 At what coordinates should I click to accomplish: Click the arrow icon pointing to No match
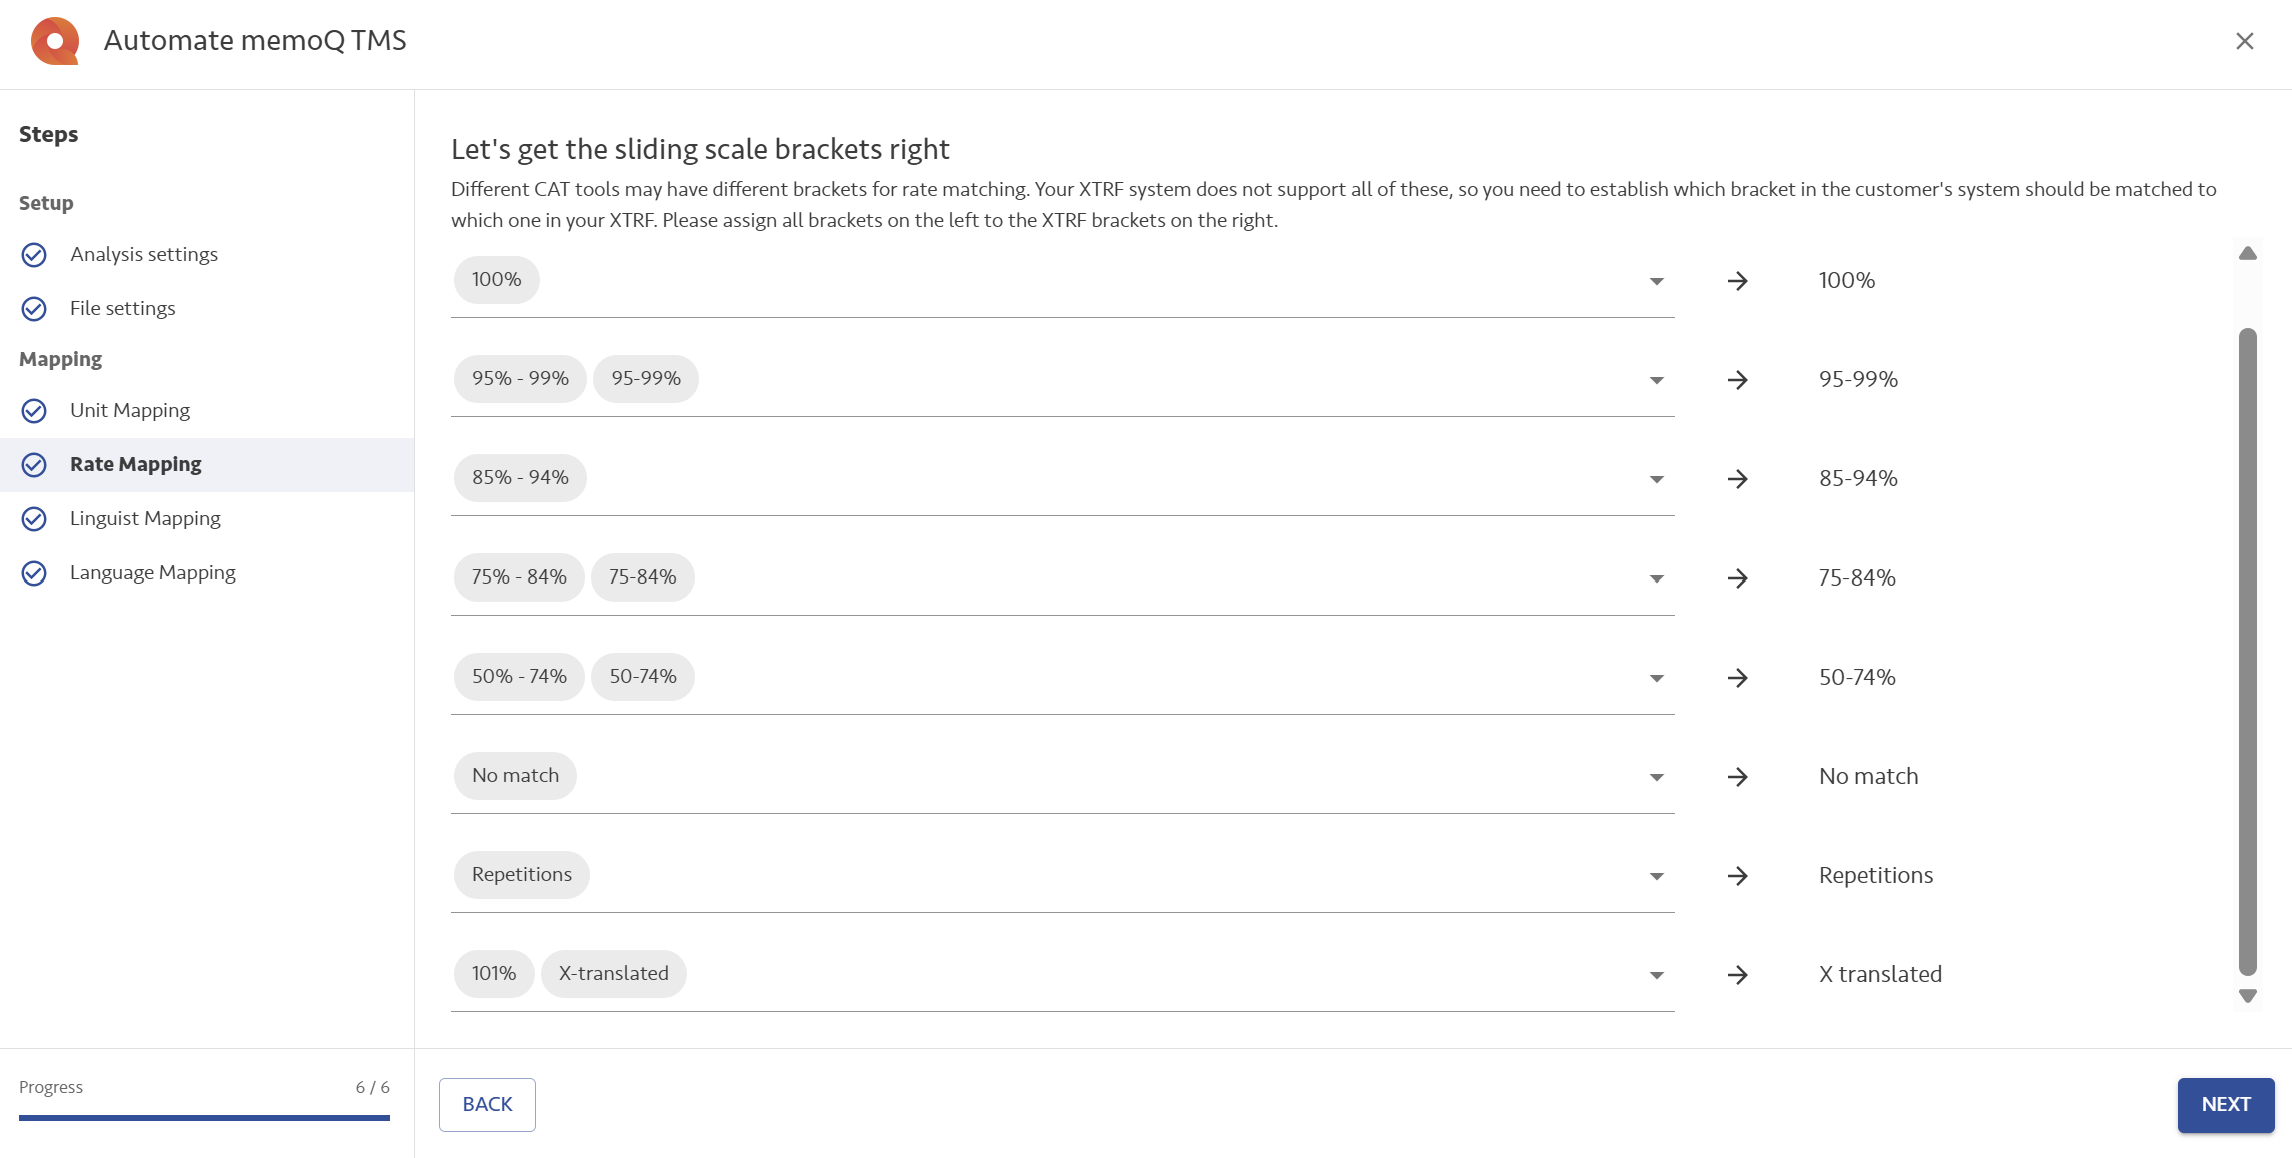point(1738,777)
